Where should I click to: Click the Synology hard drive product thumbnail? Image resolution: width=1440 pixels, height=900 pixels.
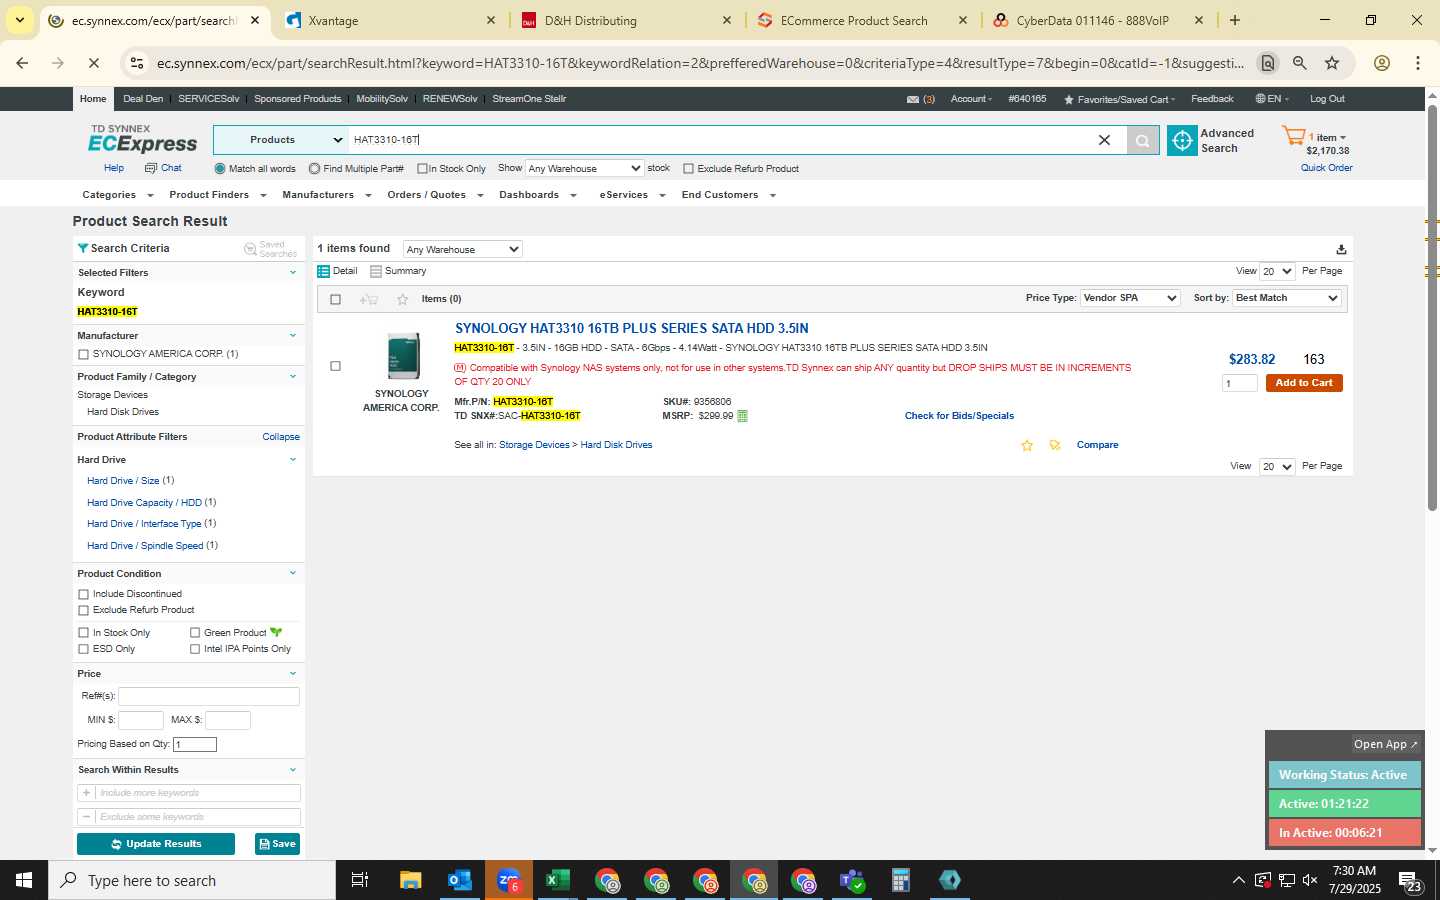coord(403,356)
